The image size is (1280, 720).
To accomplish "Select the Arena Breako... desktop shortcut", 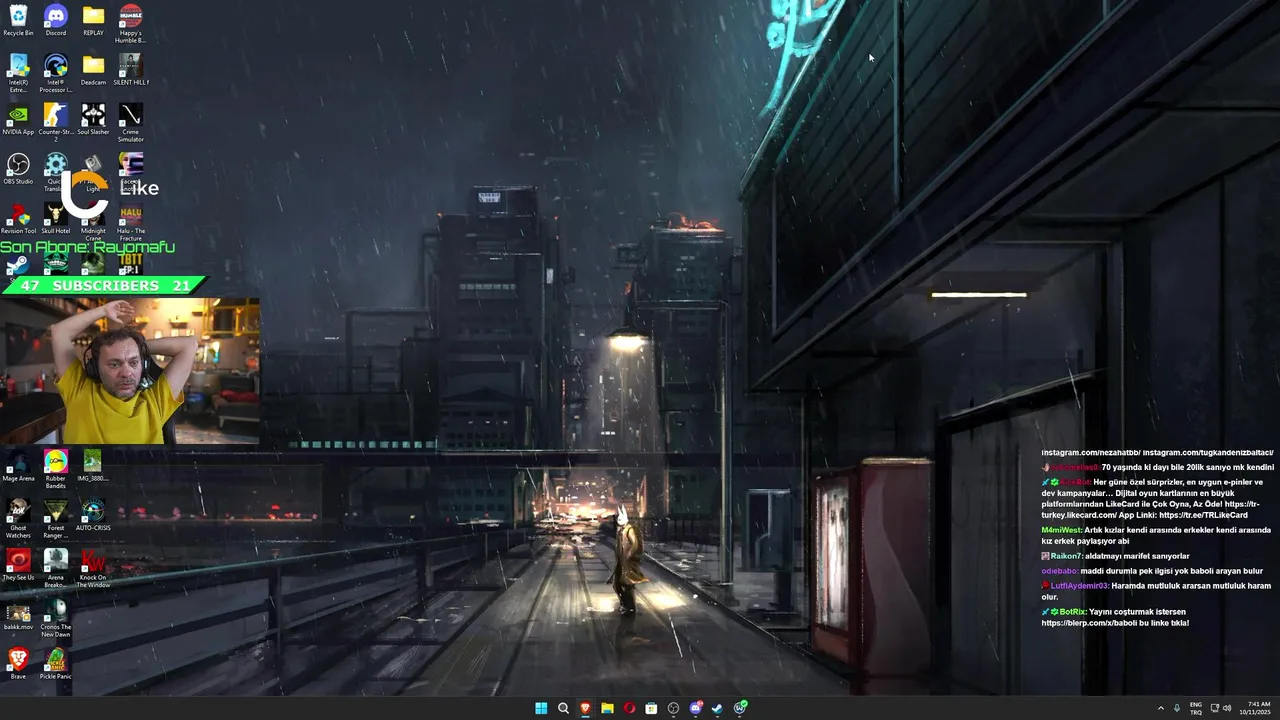I will (x=56, y=569).
